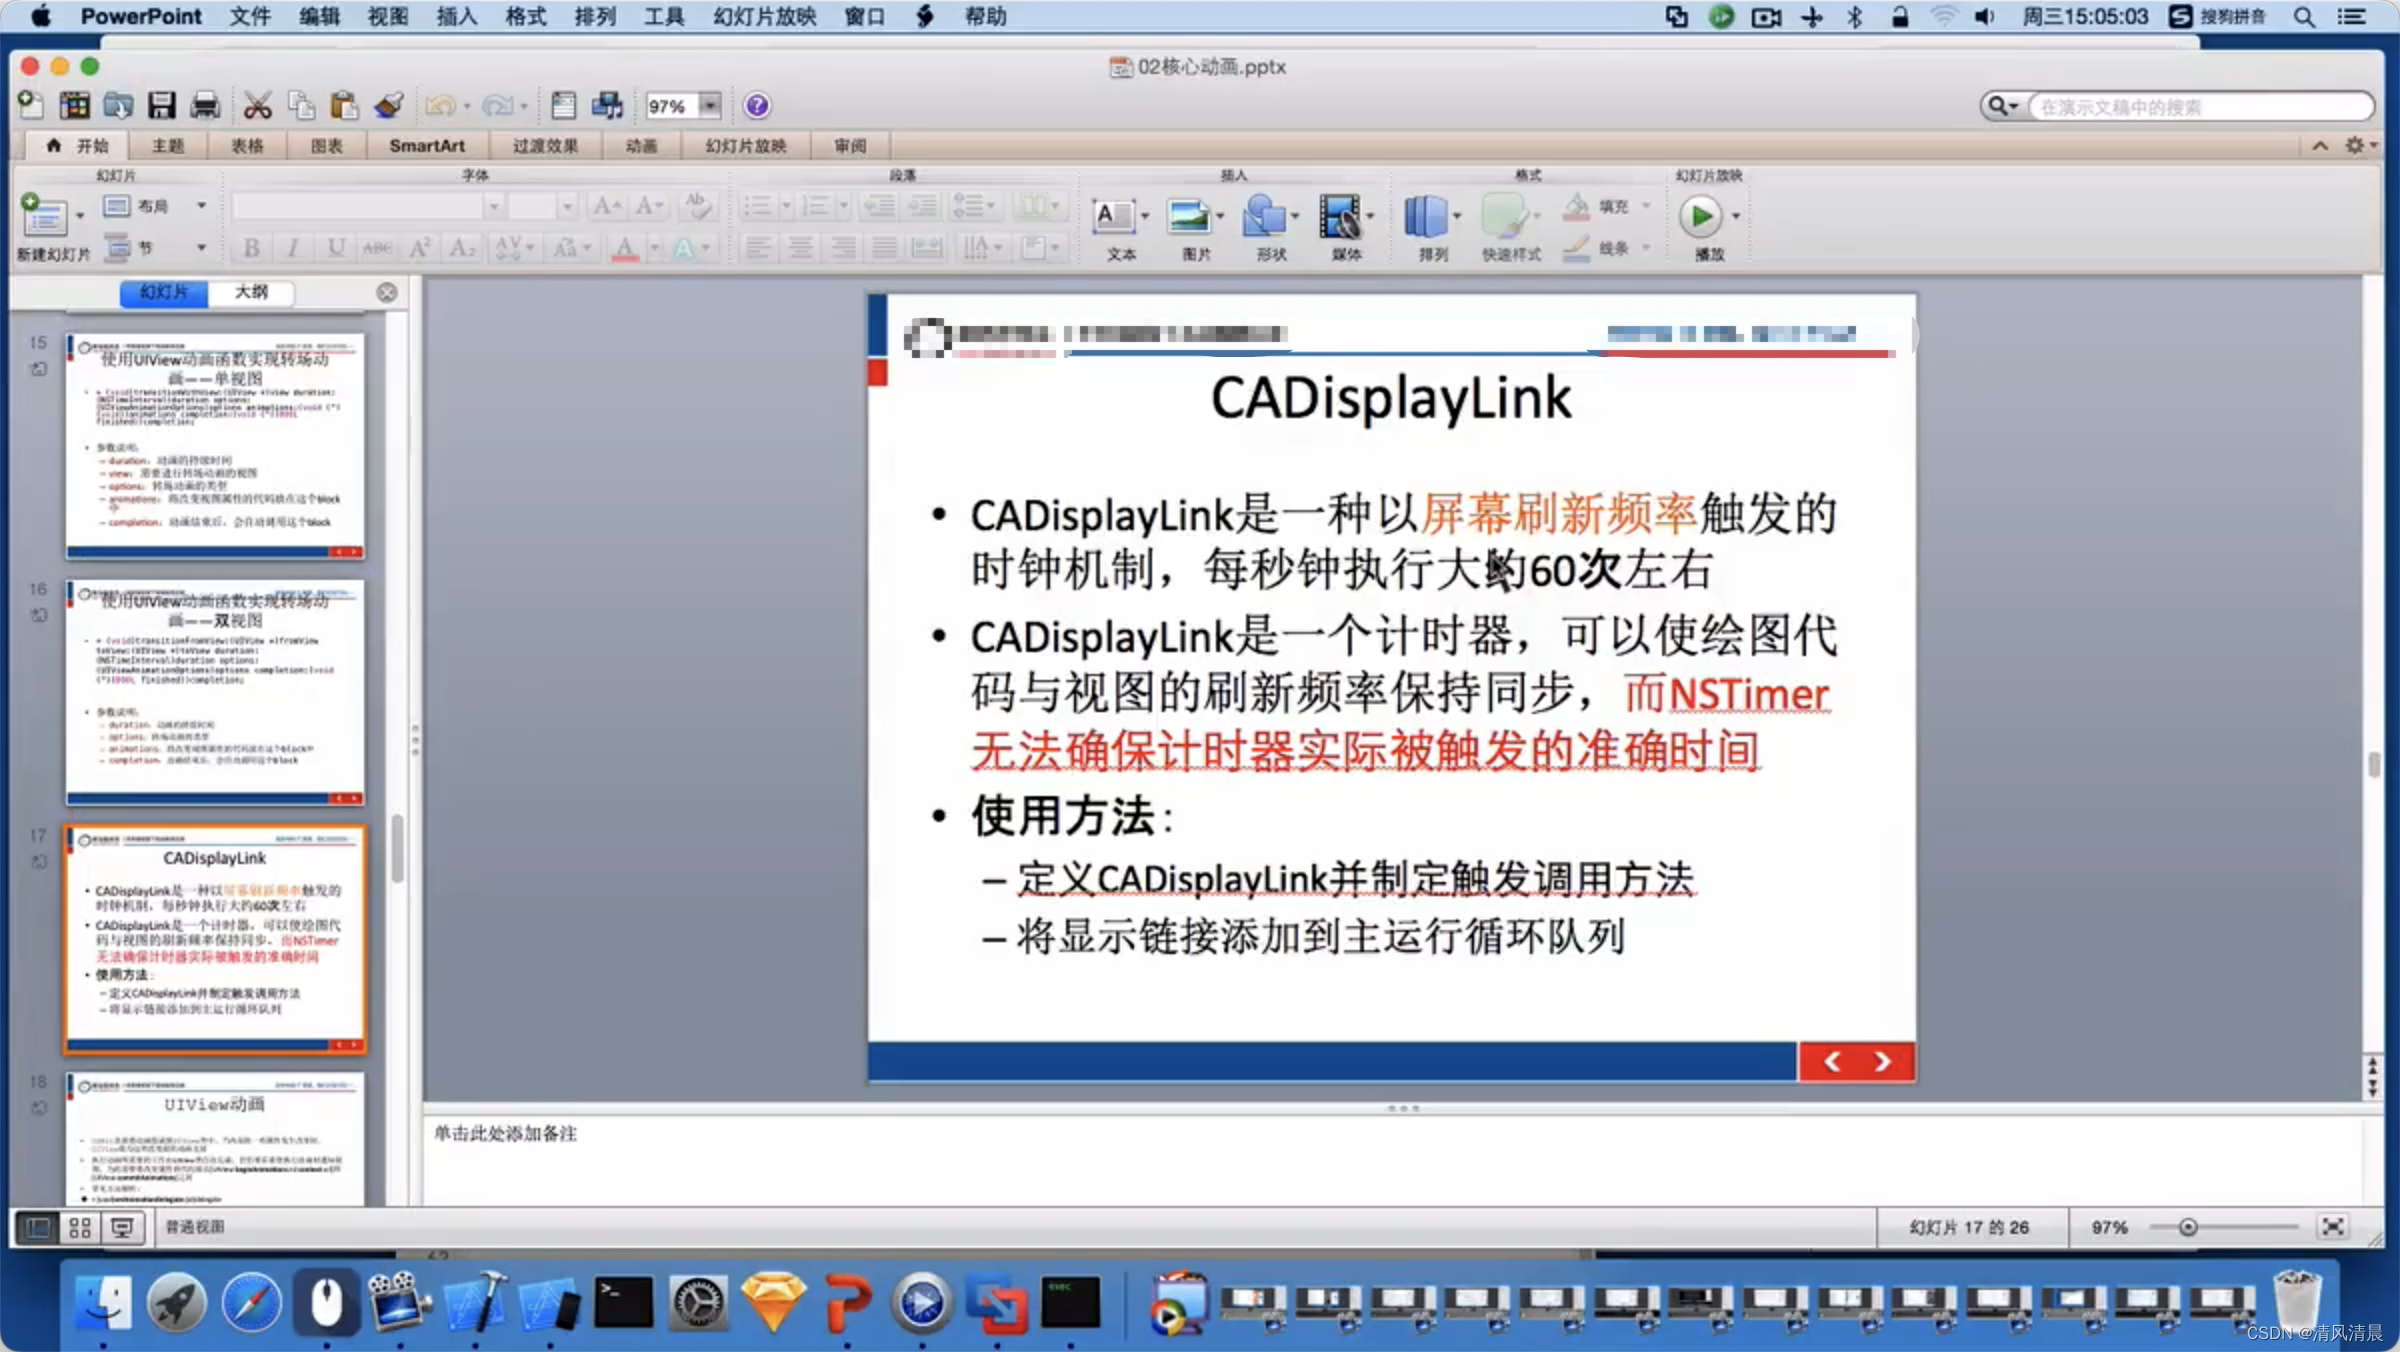Insert a shape via 形状 icon
This screenshot has height=1352, width=2400.
click(1264, 217)
